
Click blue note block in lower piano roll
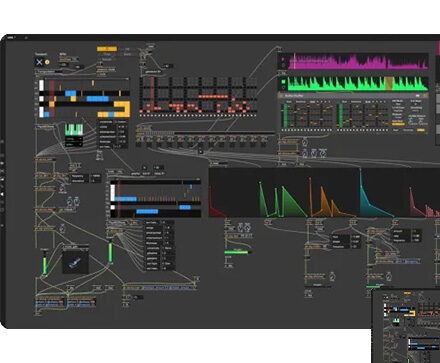(147, 211)
